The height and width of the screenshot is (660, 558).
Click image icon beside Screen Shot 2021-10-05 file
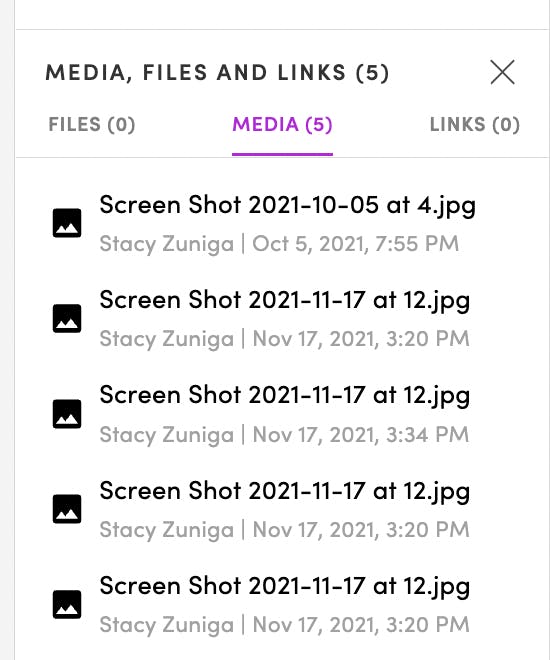[67, 223]
